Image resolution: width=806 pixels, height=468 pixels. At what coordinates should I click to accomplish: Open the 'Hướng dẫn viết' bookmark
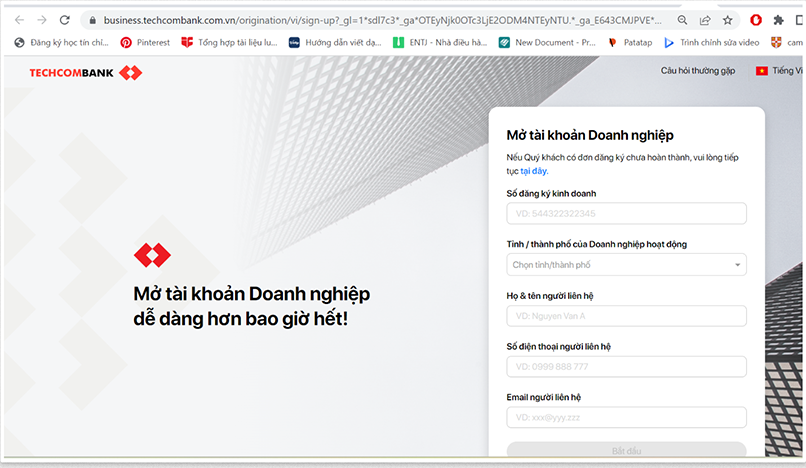[x=335, y=43]
